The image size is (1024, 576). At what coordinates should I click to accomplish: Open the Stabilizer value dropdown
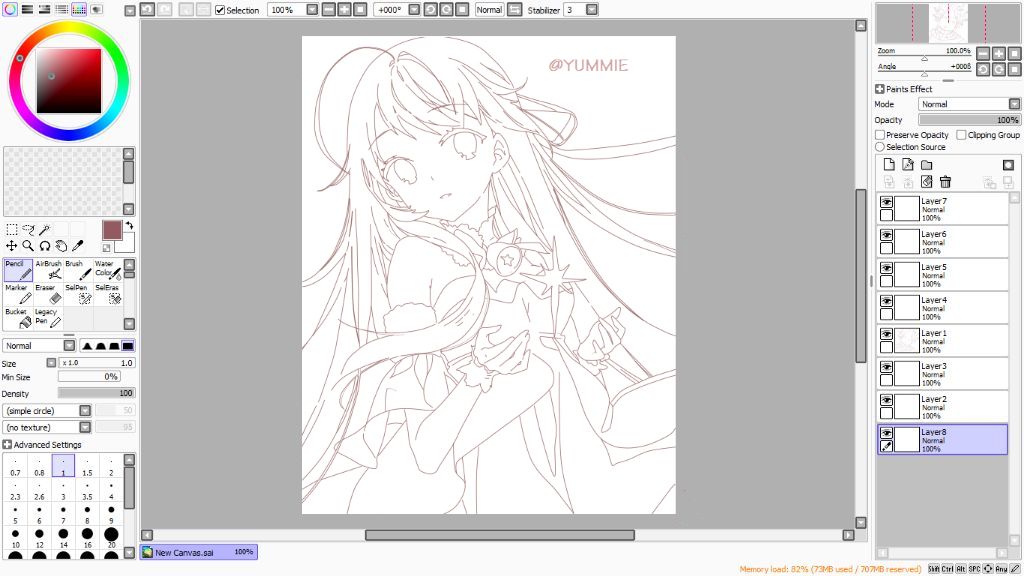coord(592,10)
